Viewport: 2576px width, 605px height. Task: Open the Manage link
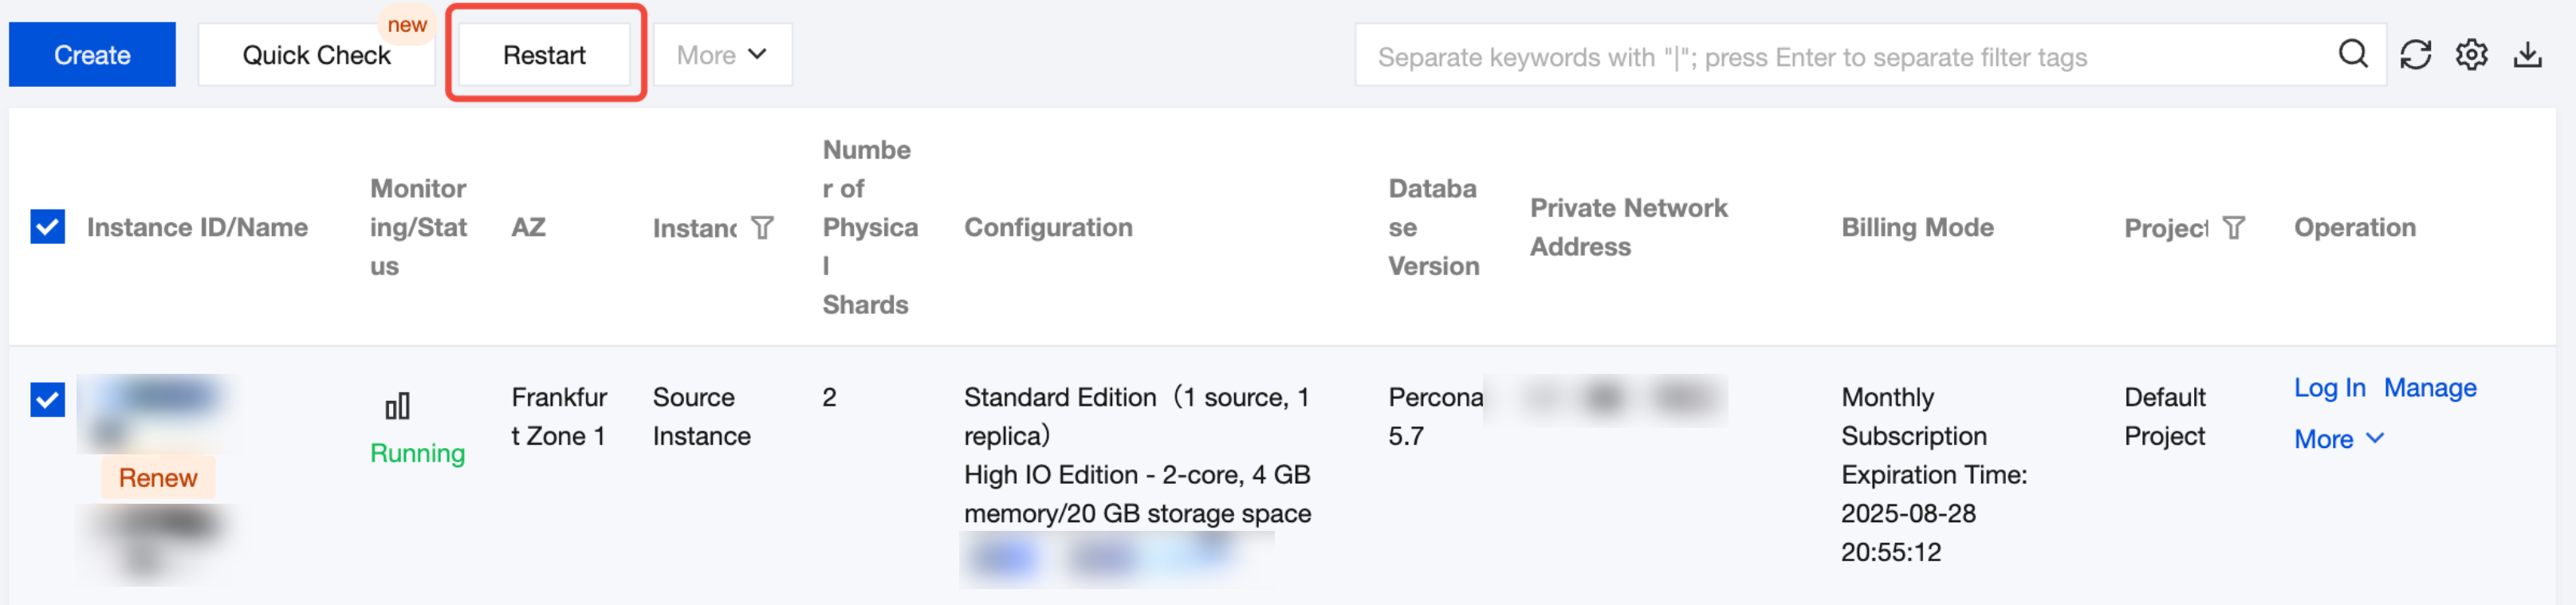pos(2429,388)
